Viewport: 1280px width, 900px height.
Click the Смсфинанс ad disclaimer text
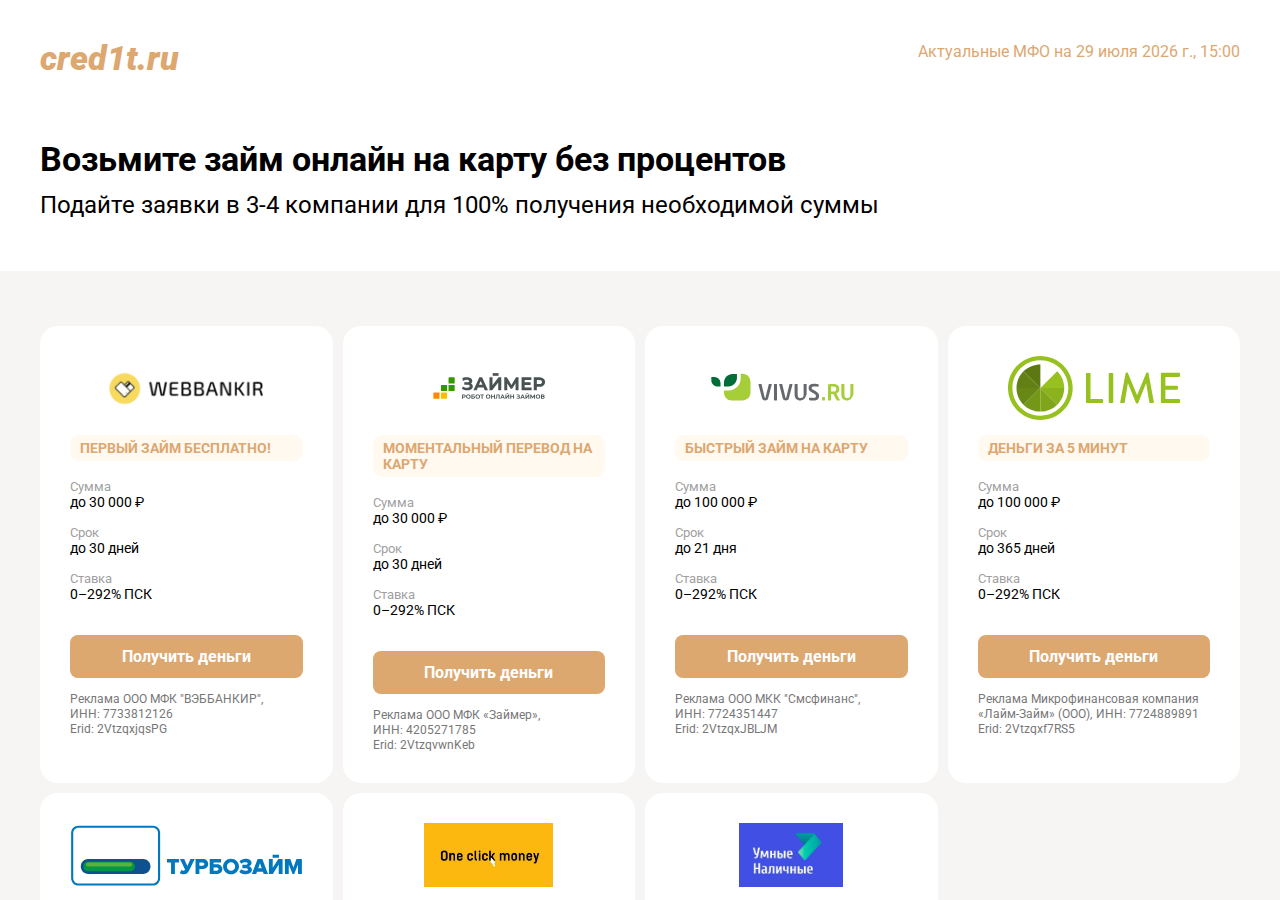pos(768,714)
